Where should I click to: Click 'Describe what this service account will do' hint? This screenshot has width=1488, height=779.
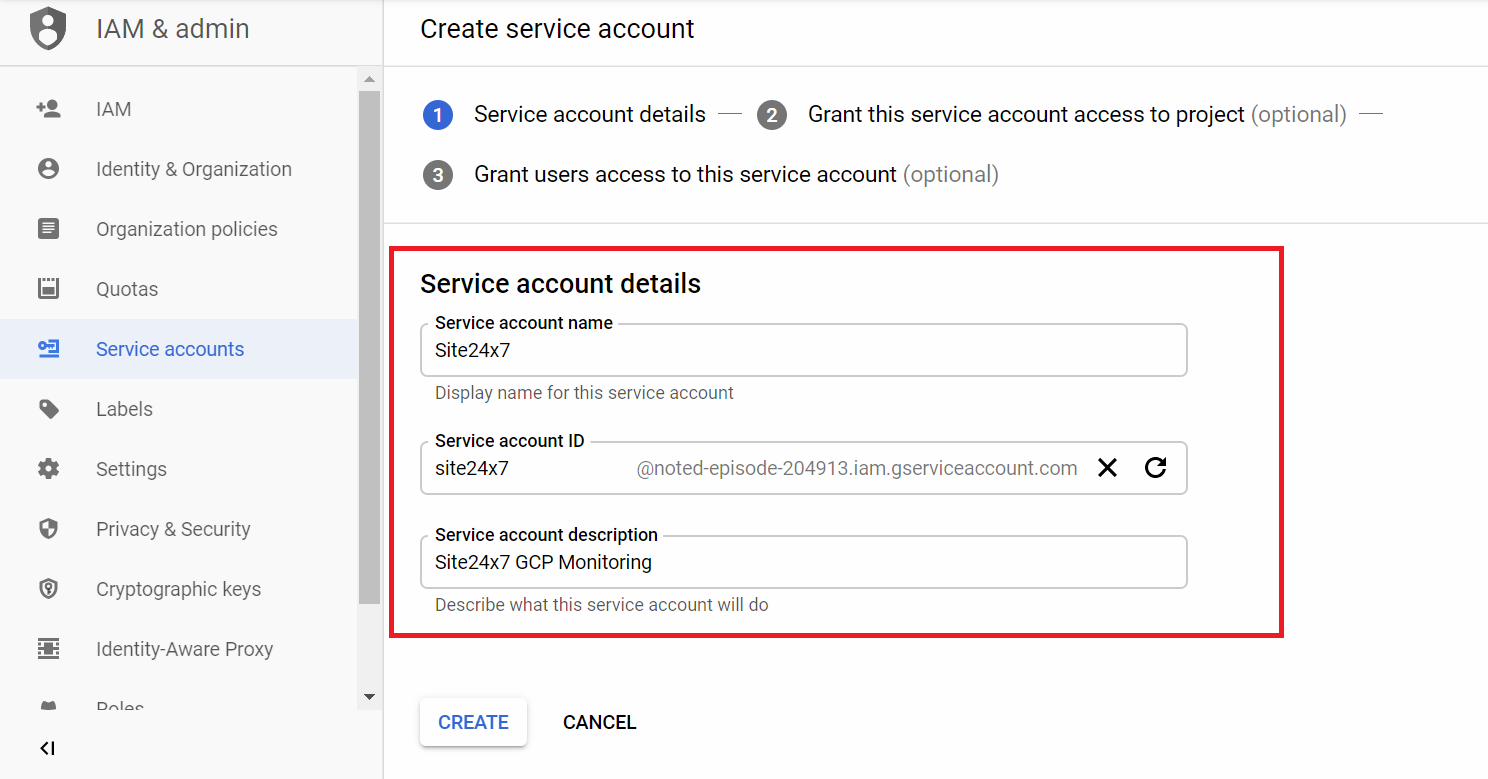point(602,605)
